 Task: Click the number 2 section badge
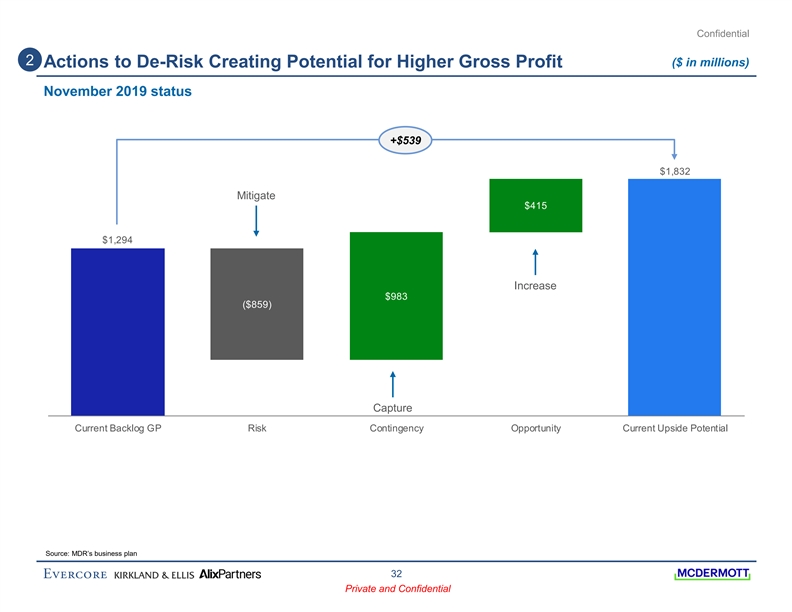(x=30, y=62)
